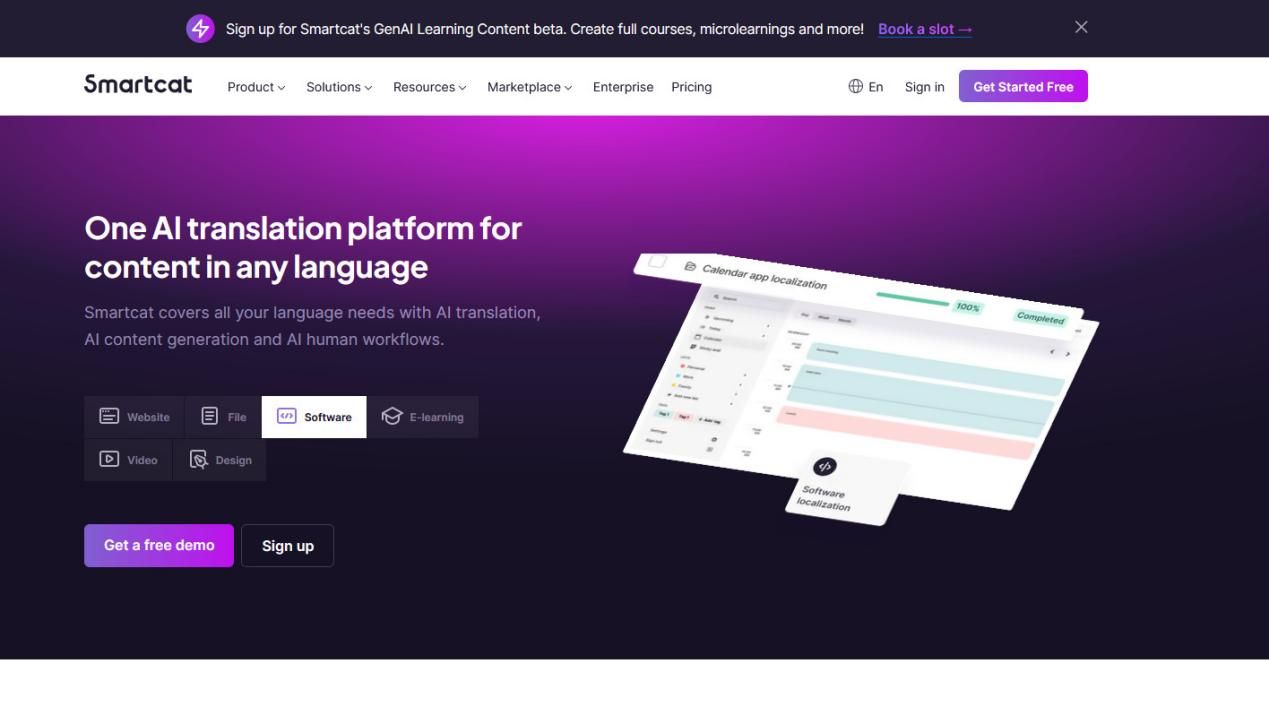Viewport: 1269px width, 715px height.
Task: Select the Video tab
Action: tap(128, 460)
